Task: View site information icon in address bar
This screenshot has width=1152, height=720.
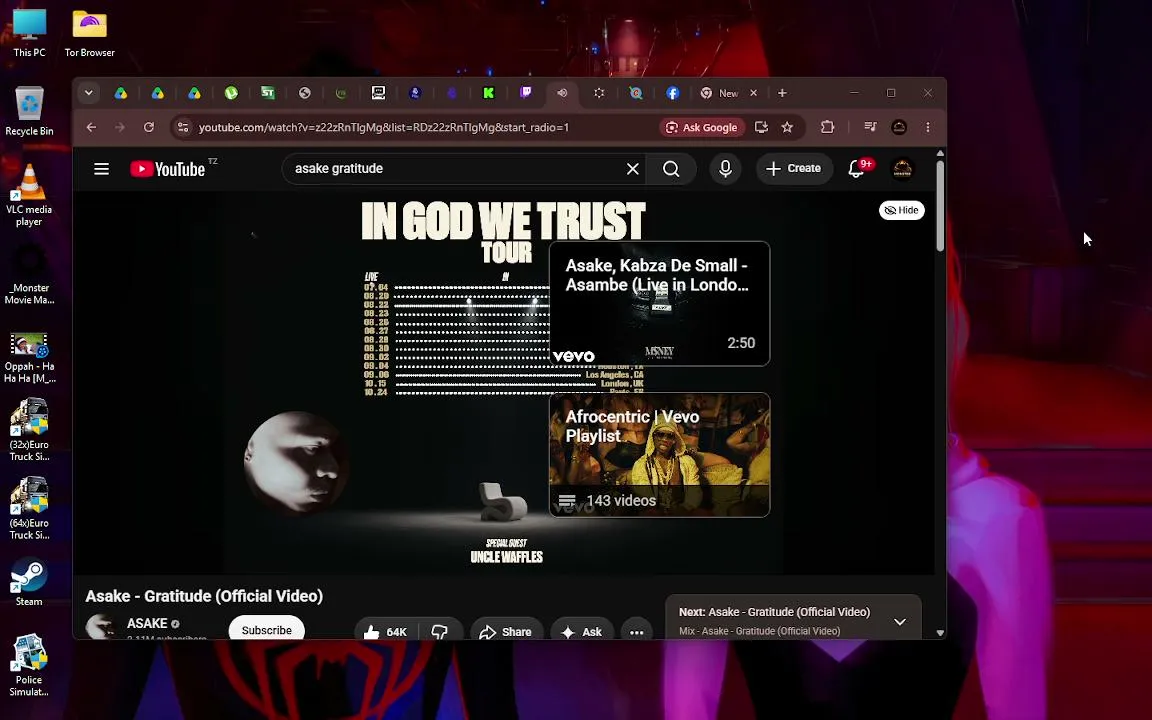Action: point(183,127)
